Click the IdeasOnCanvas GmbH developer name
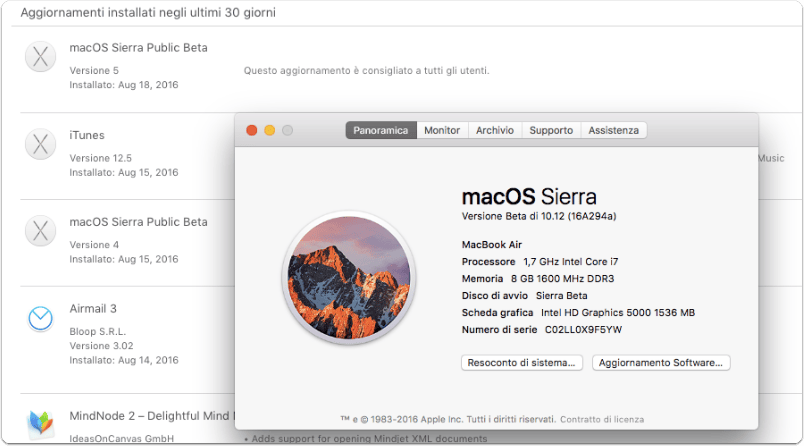The width and height of the screenshot is (804, 446). point(122,438)
